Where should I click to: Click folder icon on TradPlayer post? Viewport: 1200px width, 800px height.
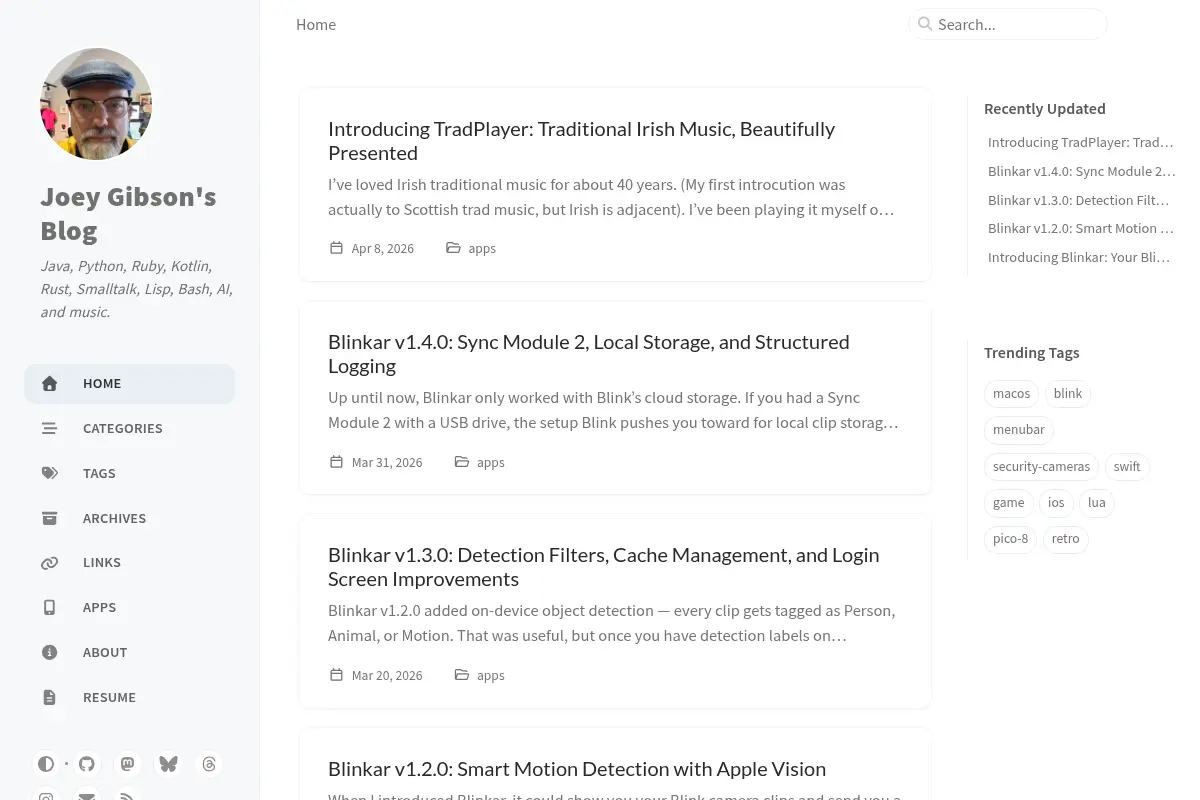point(453,247)
